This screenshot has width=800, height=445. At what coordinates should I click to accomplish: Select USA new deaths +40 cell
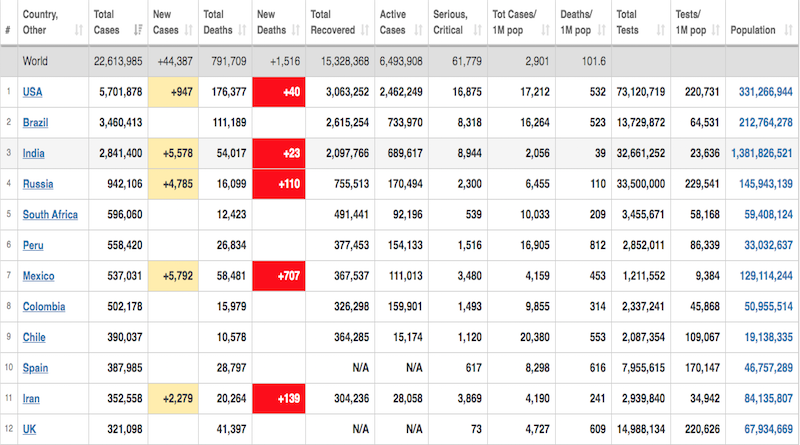279,92
